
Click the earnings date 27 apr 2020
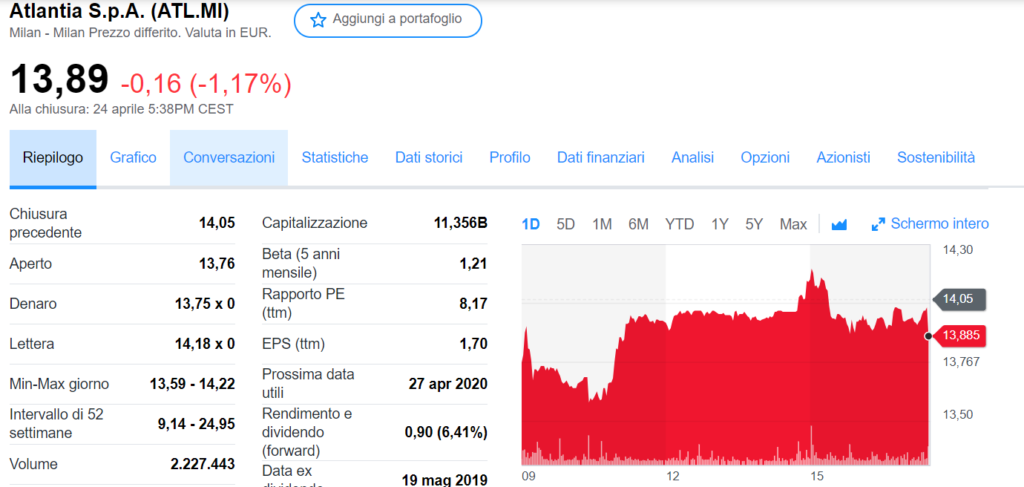pyautogui.click(x=448, y=385)
